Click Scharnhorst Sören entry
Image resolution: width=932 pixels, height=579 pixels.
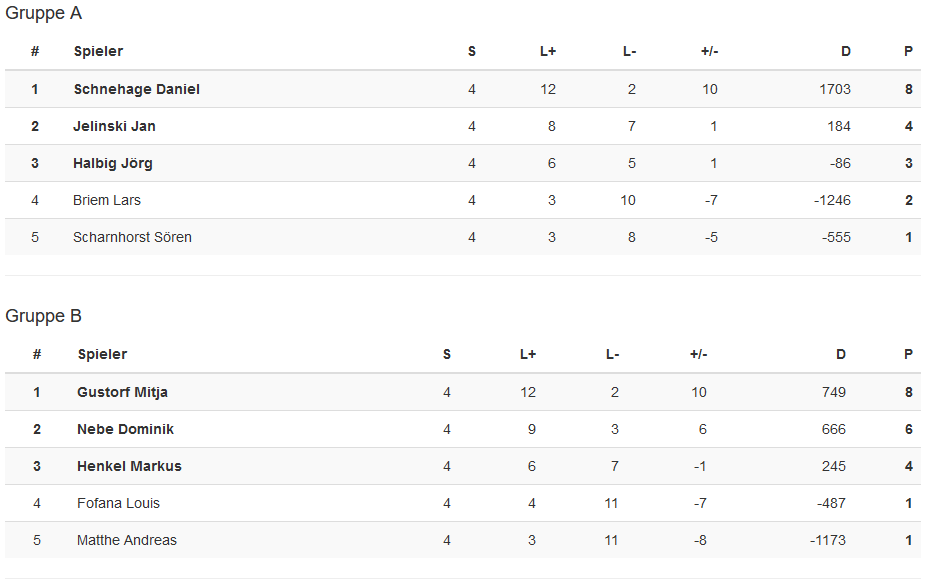pos(132,237)
